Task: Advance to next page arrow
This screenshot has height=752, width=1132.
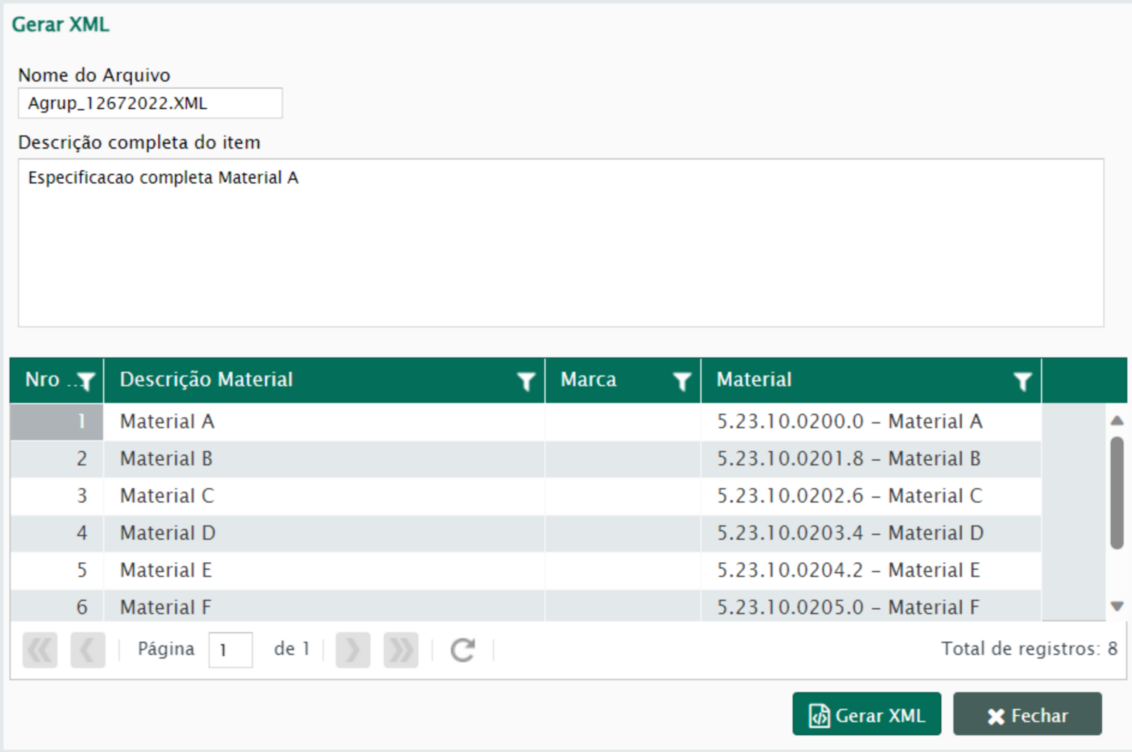Action: coord(353,650)
